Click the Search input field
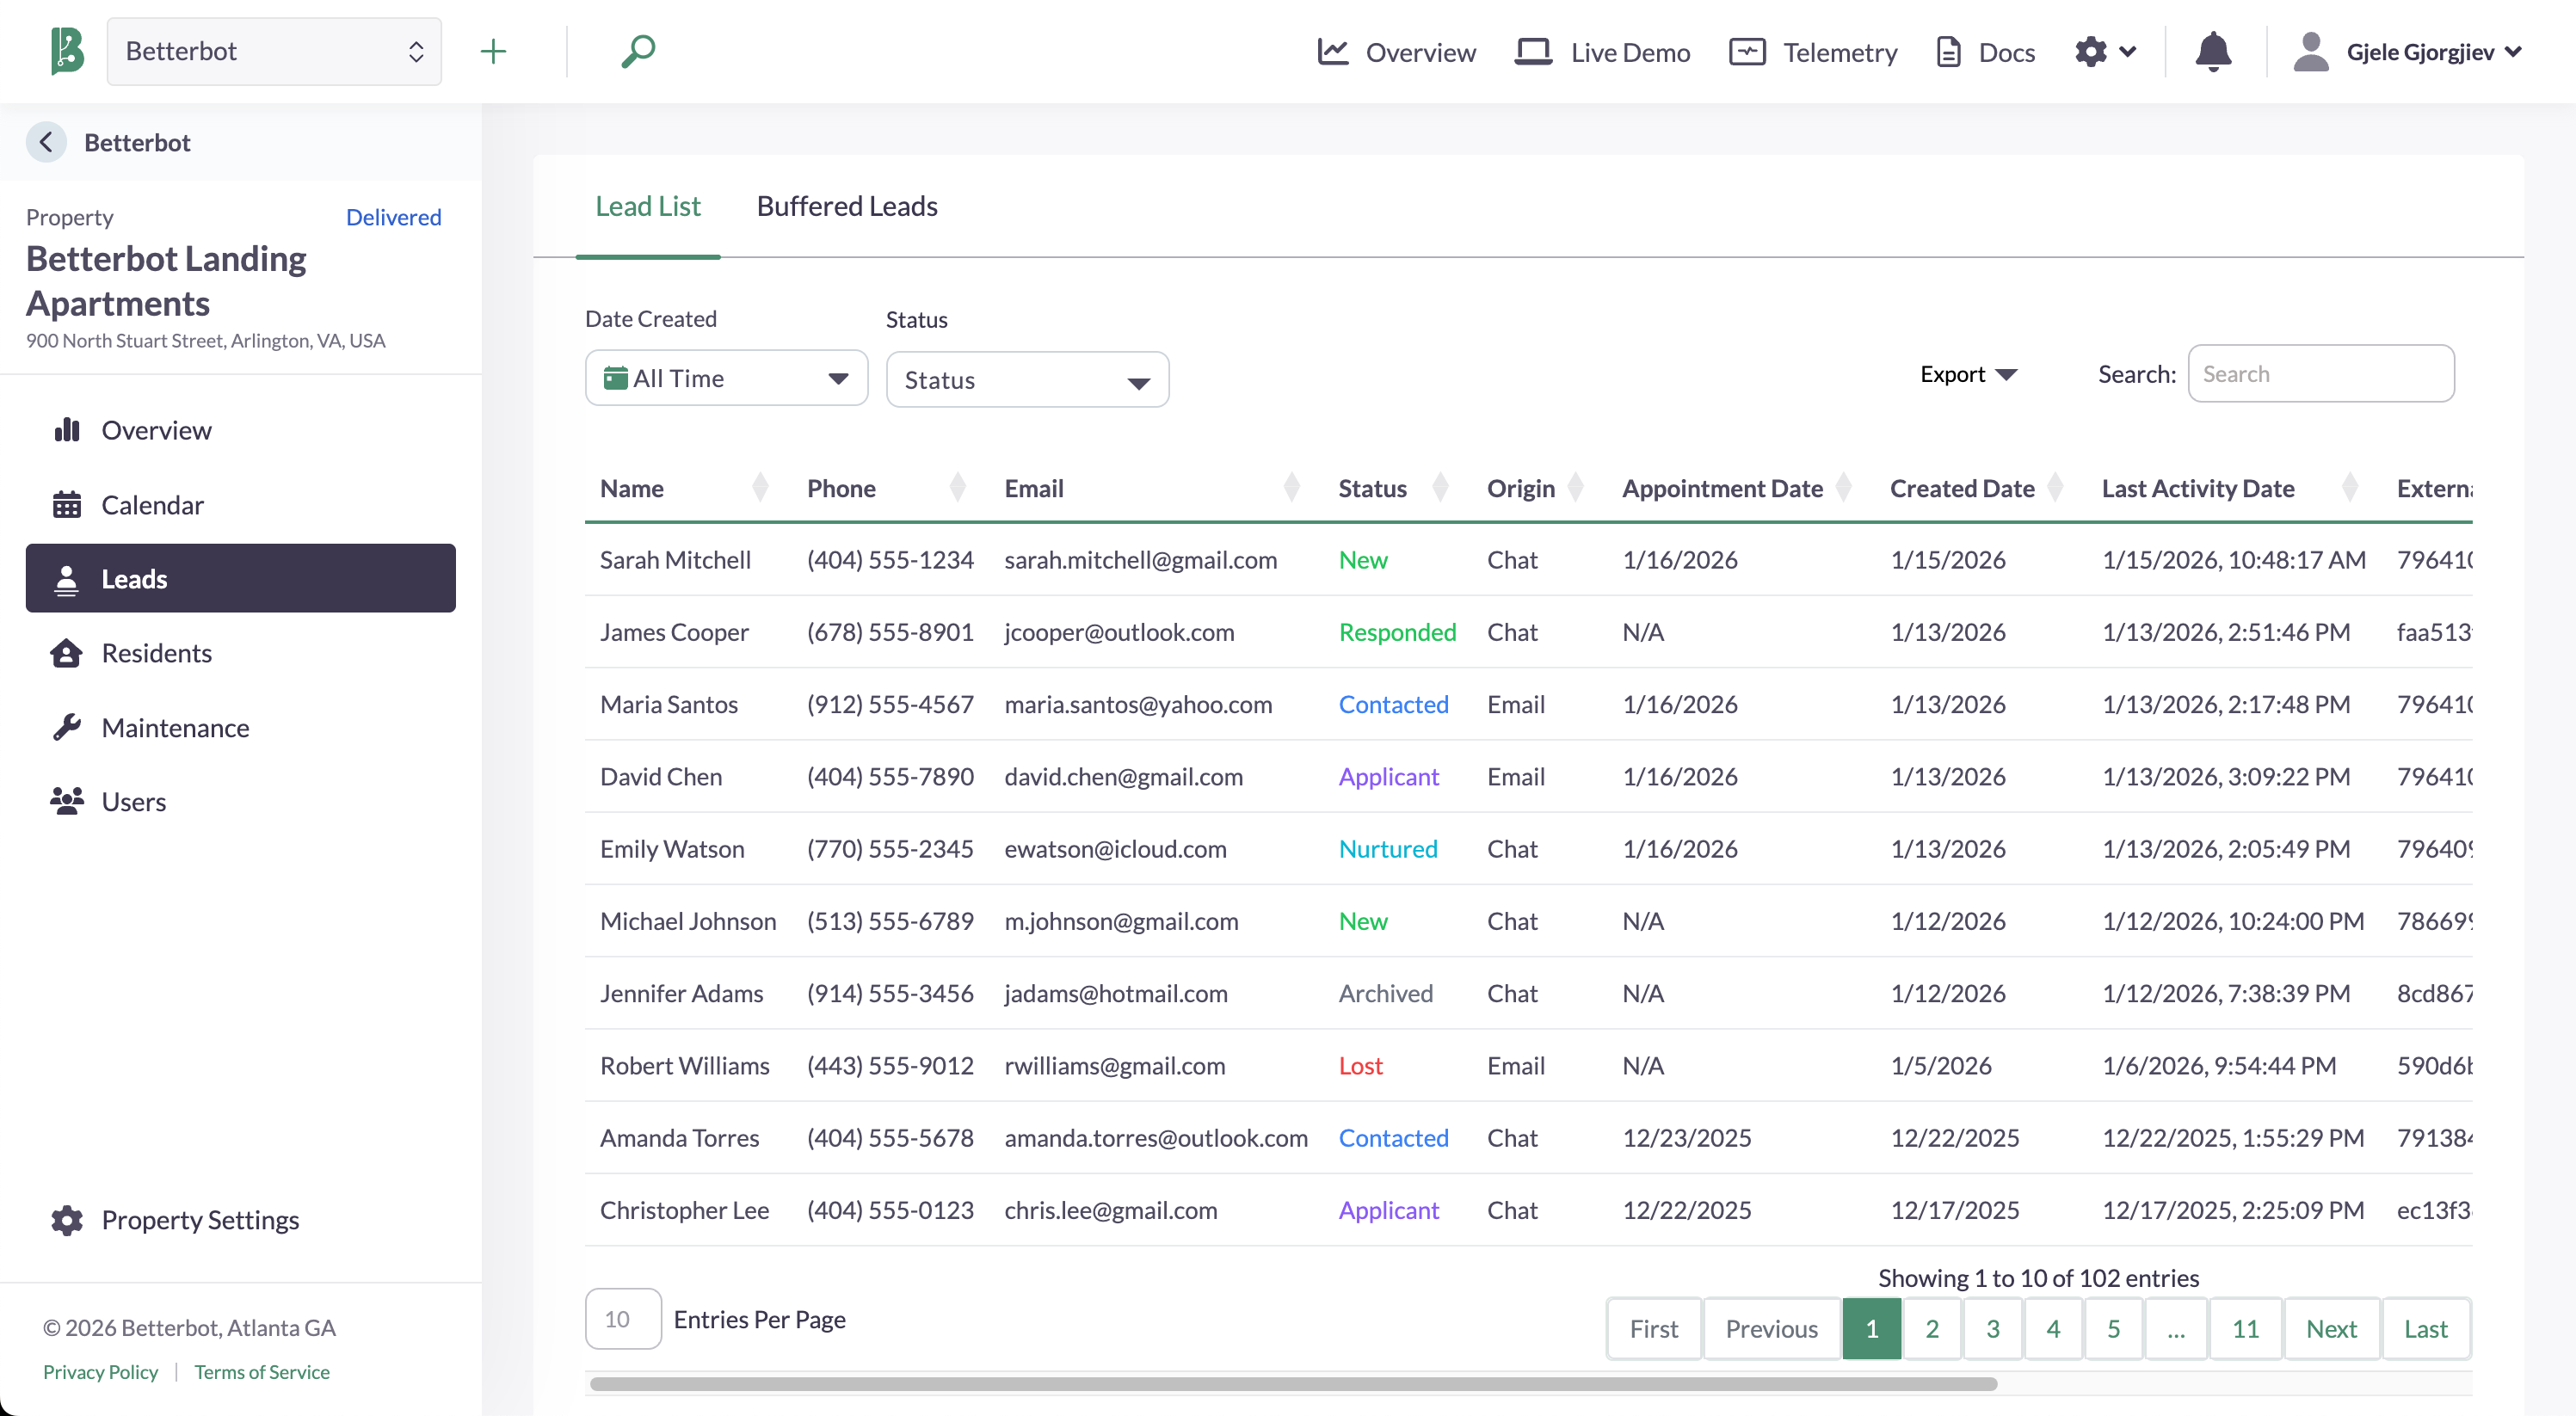Image resolution: width=2576 pixels, height=1416 pixels. click(x=2321, y=373)
